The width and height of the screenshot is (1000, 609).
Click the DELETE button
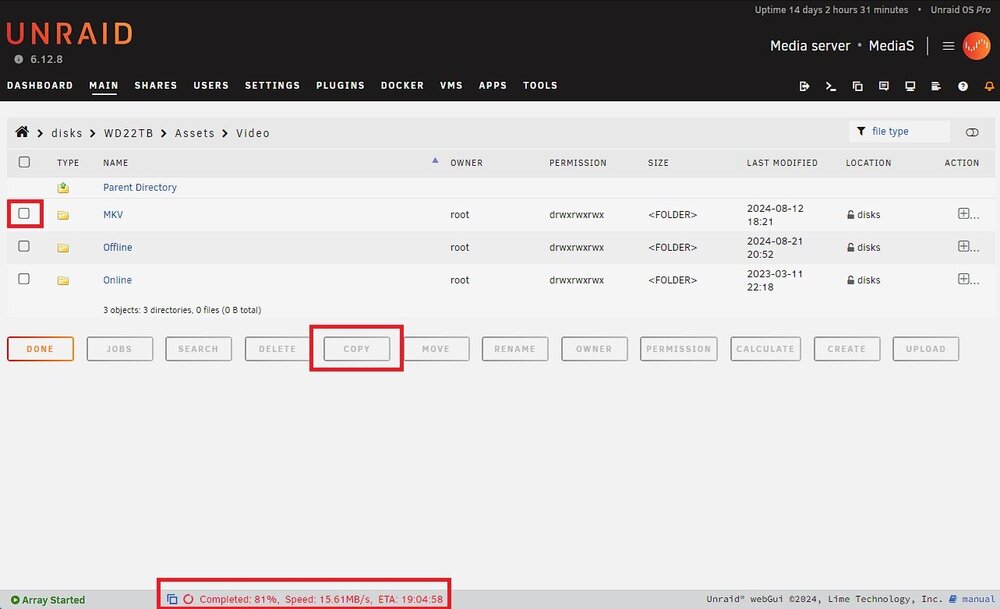(x=277, y=349)
